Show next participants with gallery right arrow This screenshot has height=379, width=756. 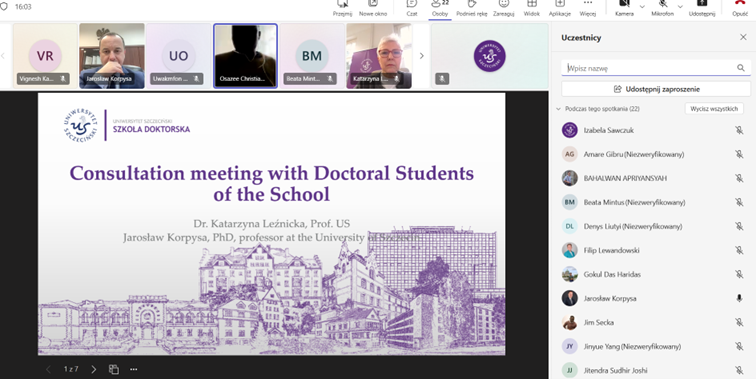click(421, 56)
